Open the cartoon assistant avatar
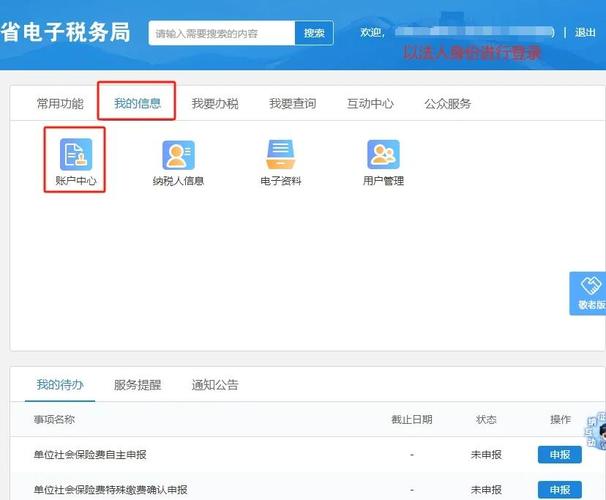Viewport: 606px width, 500px height. (596, 431)
